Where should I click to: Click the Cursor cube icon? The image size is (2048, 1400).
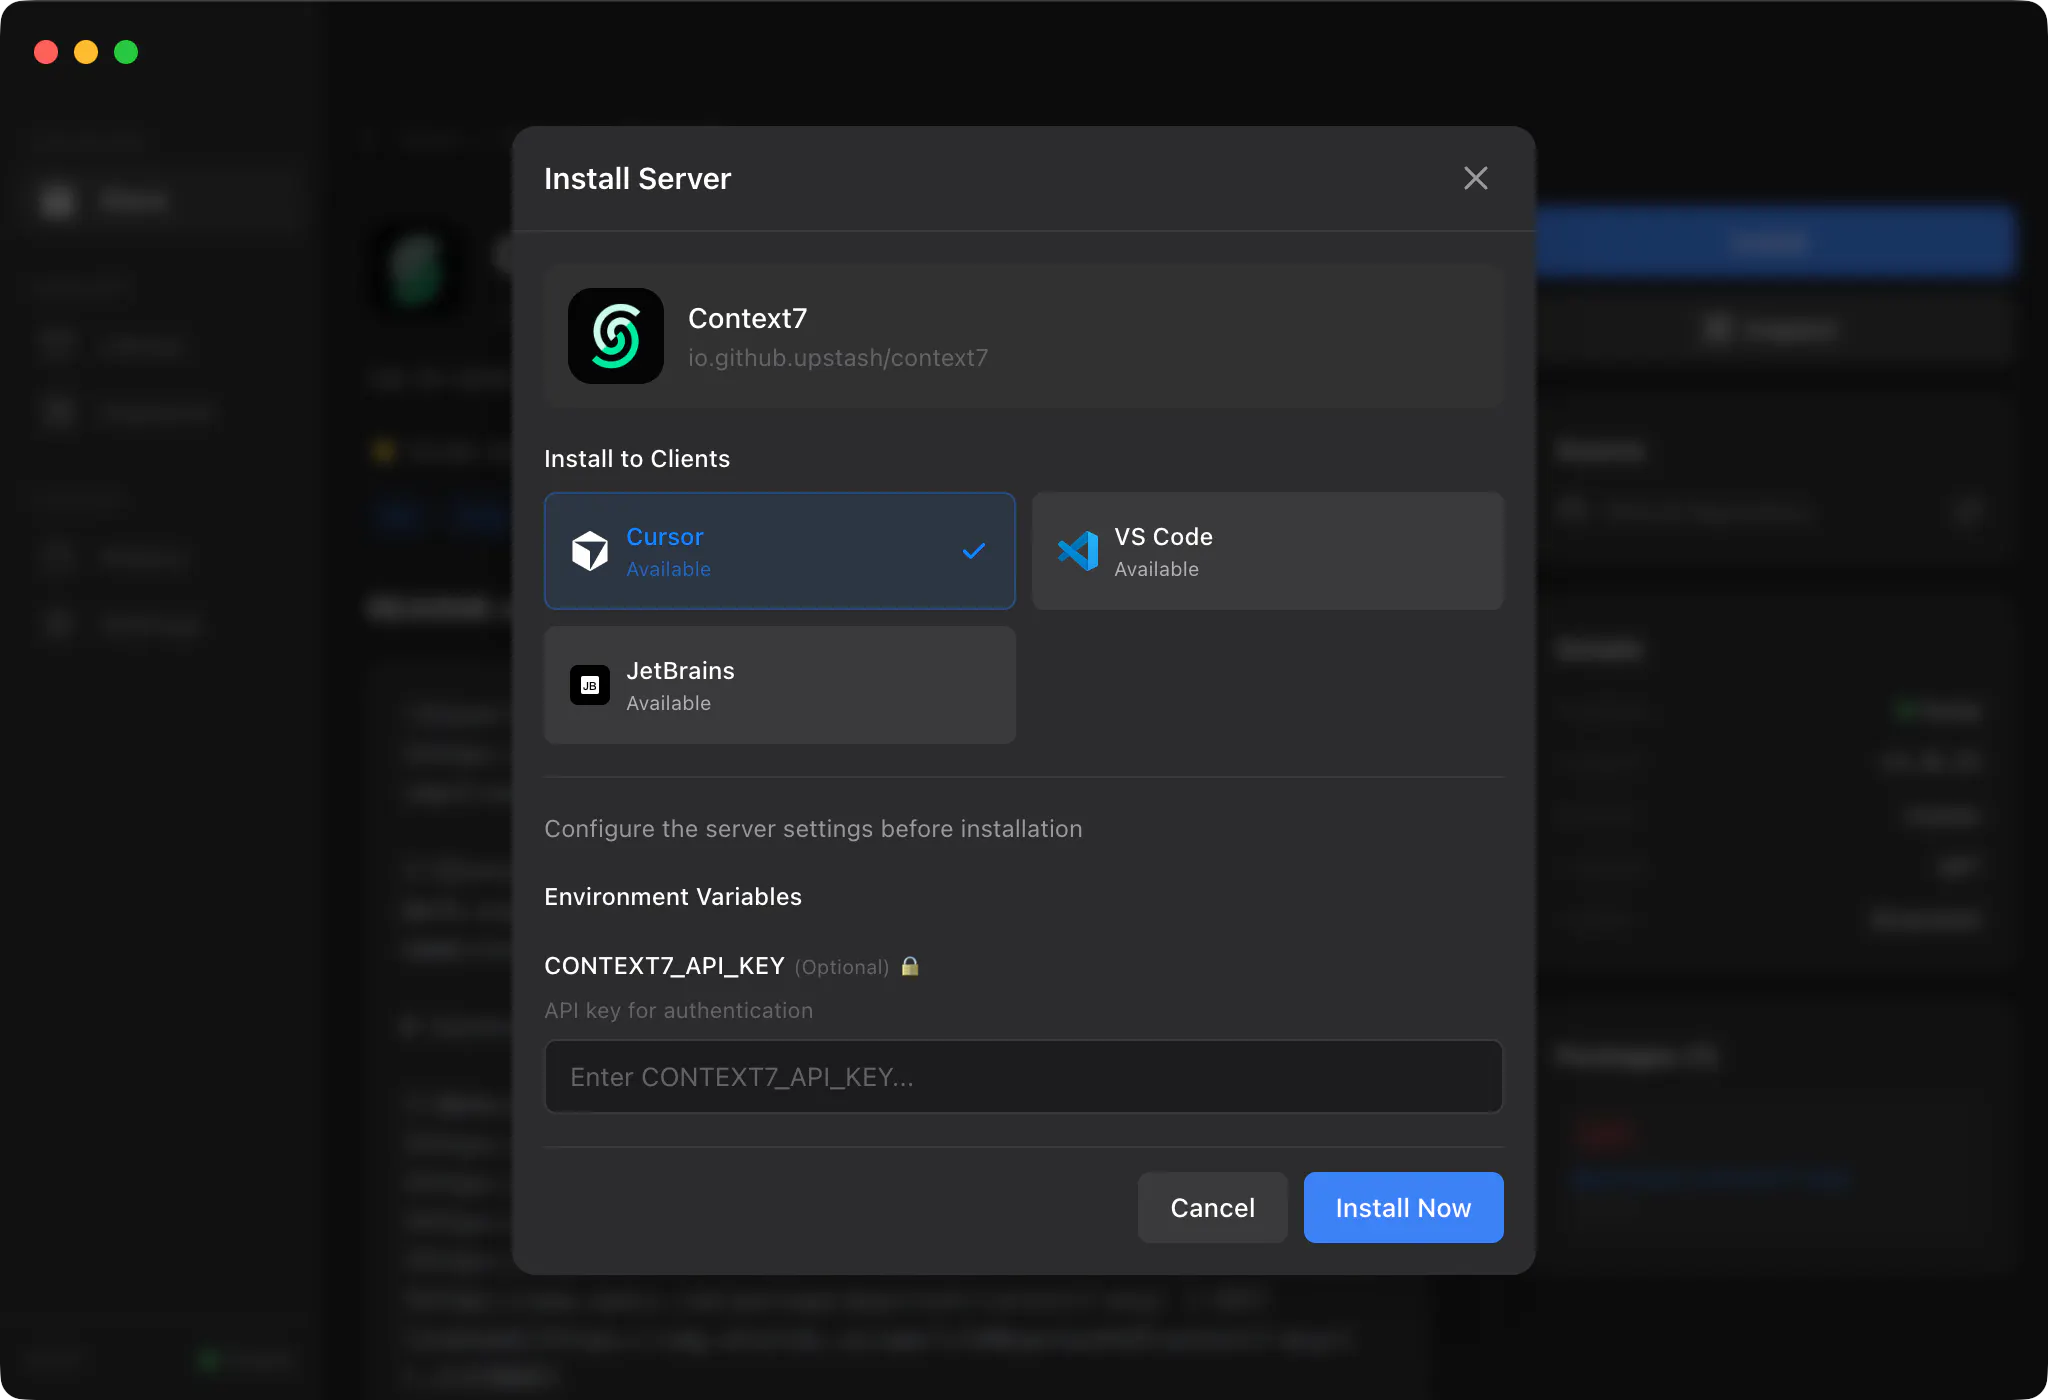coord(590,551)
